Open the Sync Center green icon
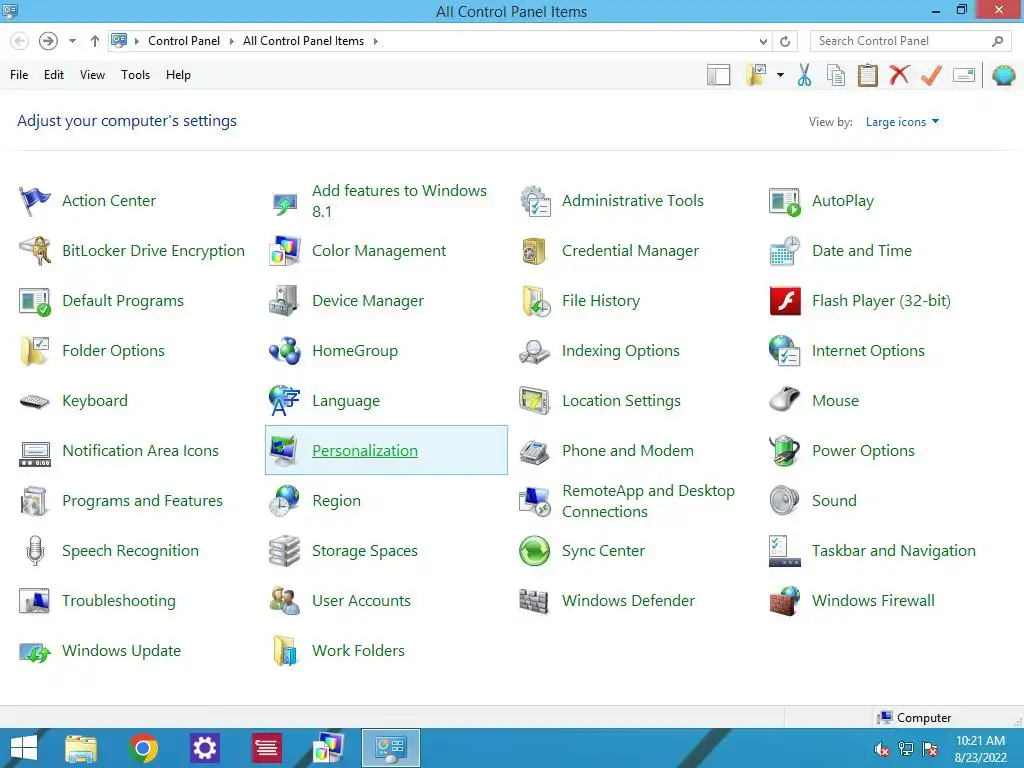 [535, 551]
